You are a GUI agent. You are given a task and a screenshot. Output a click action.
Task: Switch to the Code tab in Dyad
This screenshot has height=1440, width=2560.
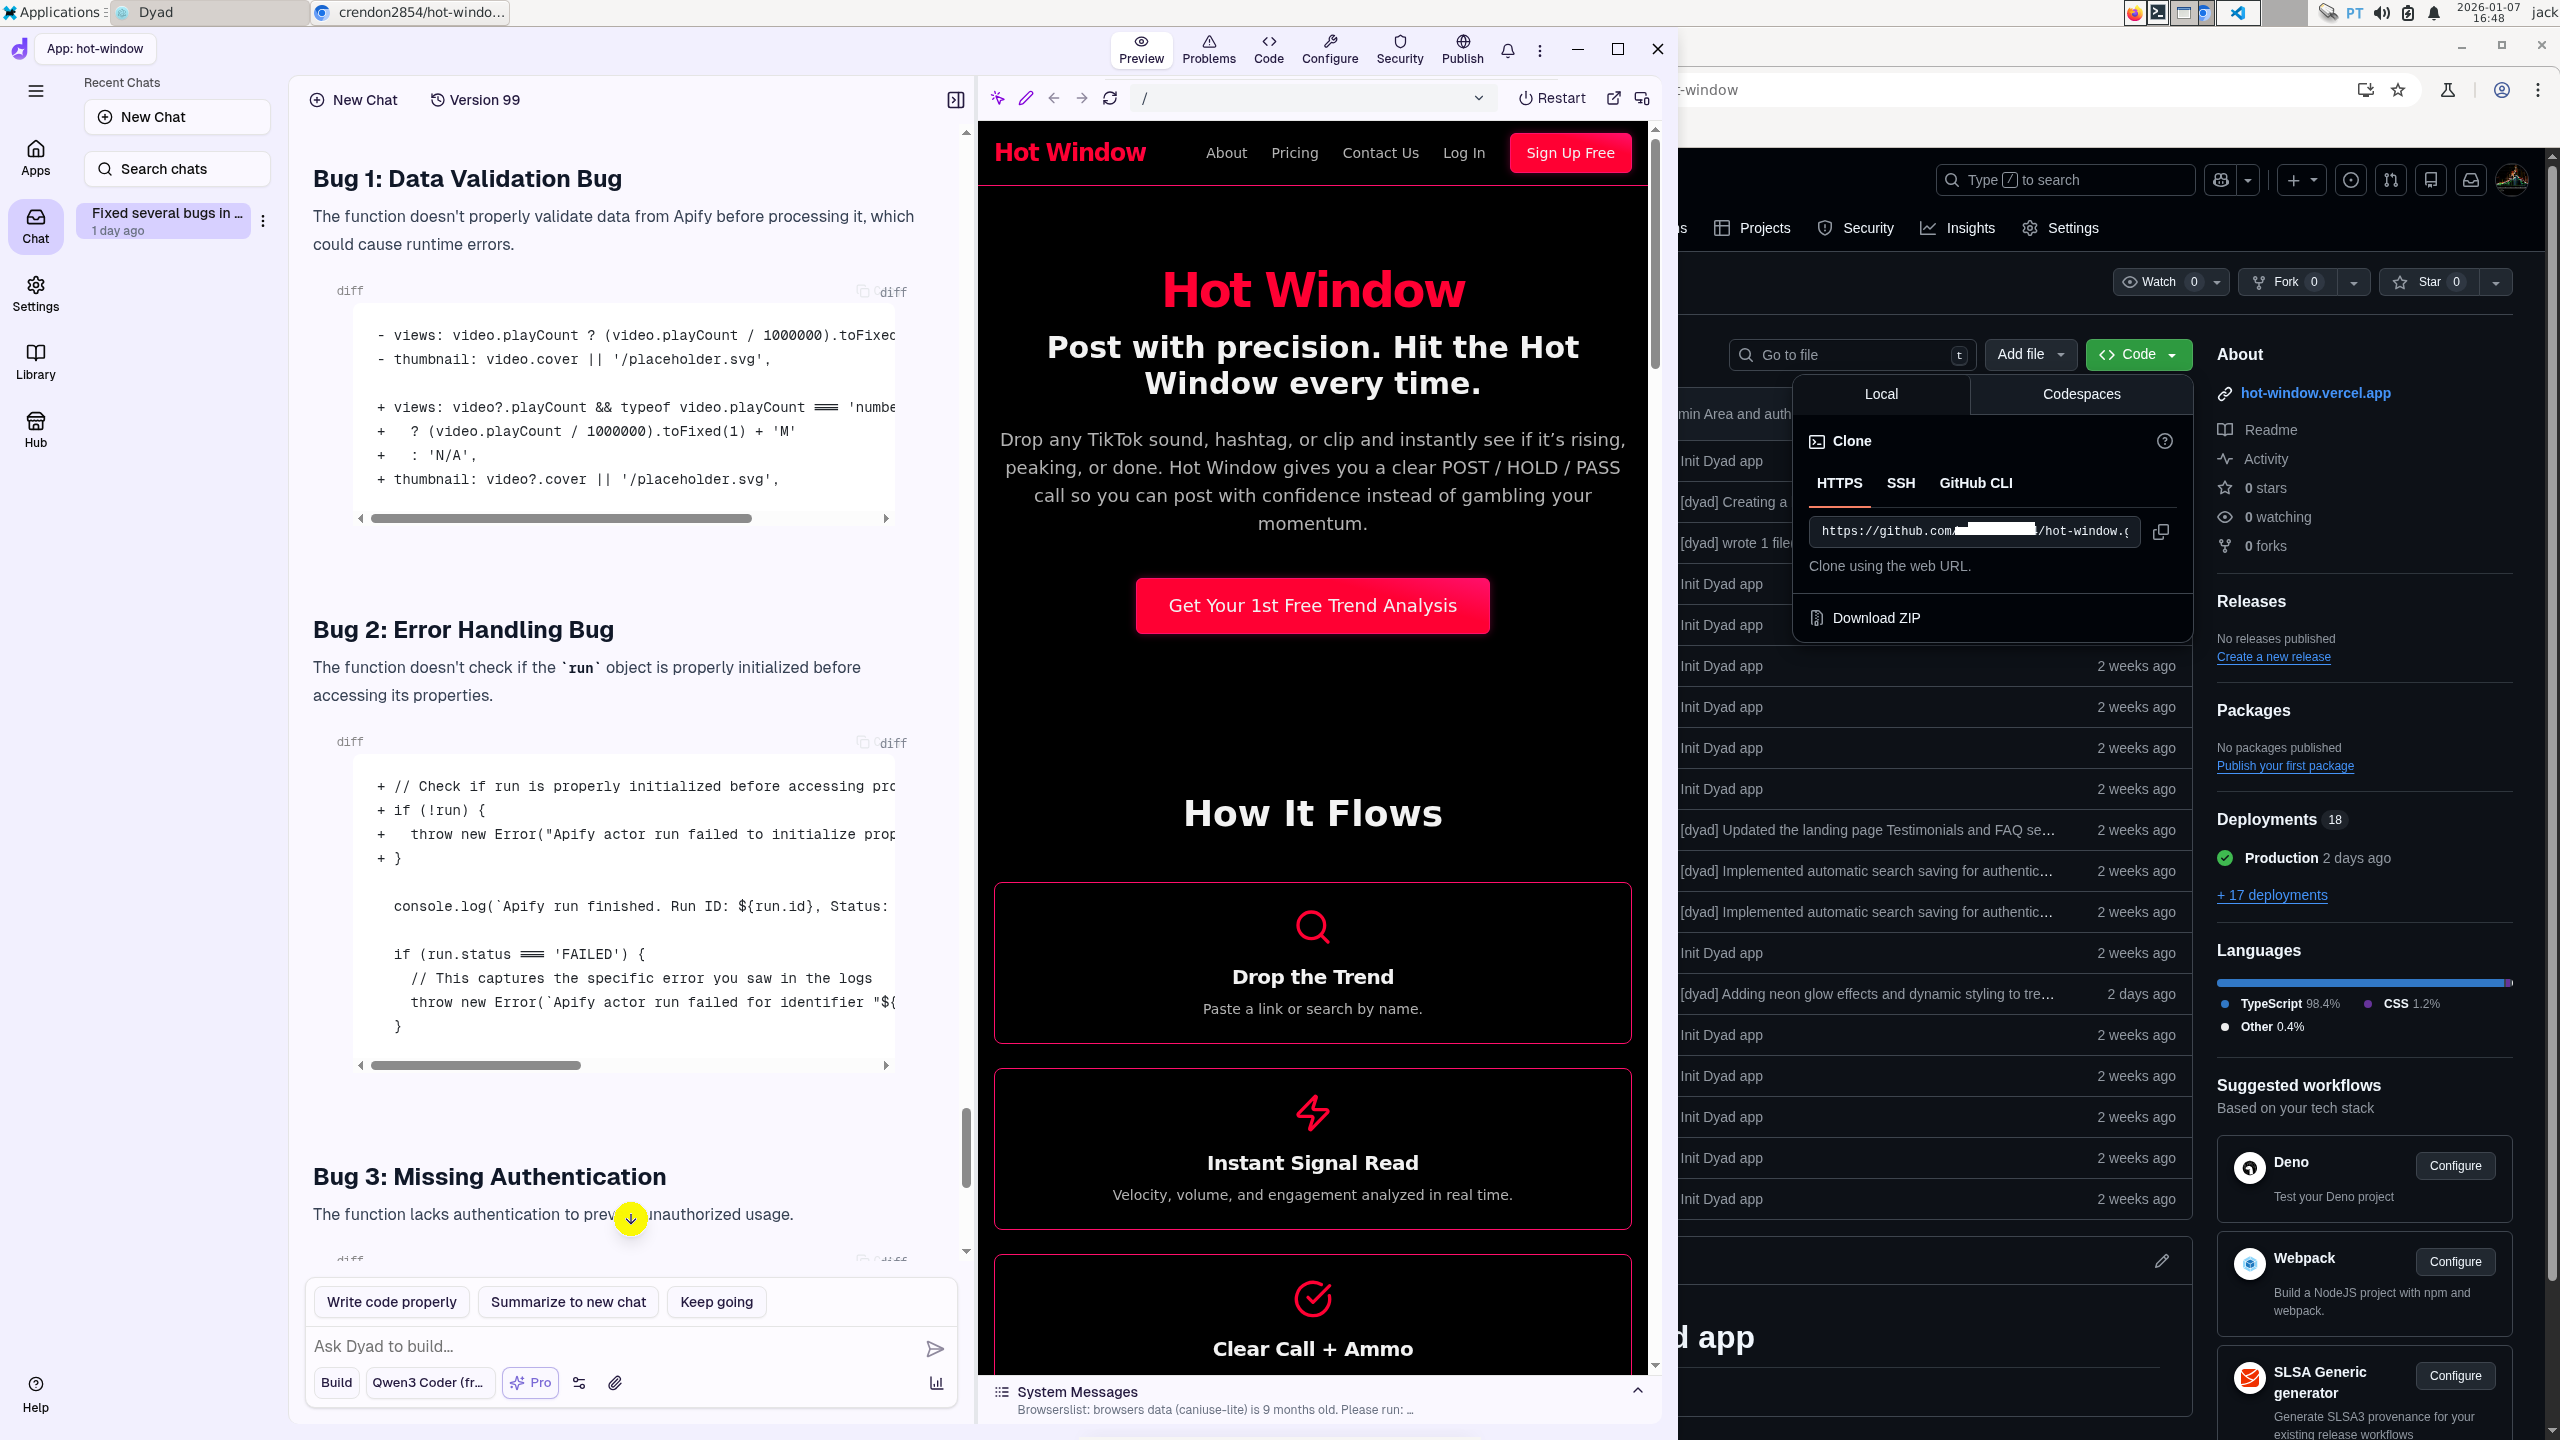pyautogui.click(x=1269, y=49)
